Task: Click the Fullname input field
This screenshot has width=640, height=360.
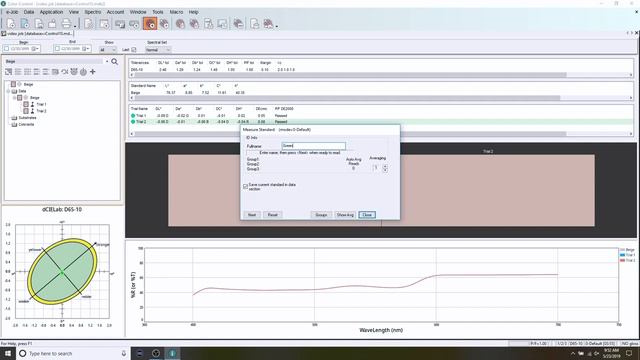Action: click(313, 146)
